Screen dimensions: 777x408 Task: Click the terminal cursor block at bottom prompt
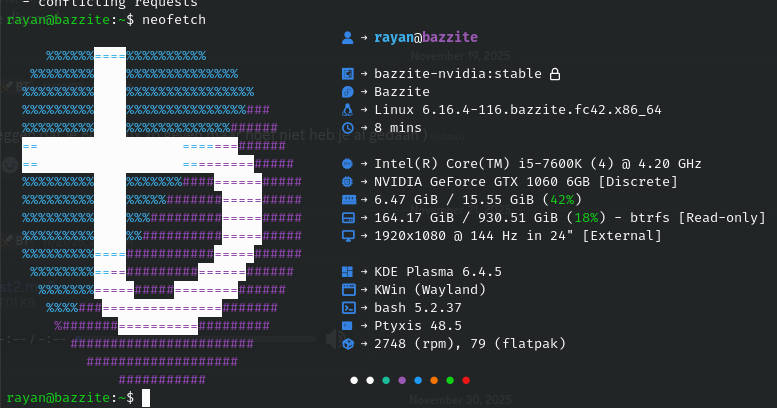tap(146, 398)
